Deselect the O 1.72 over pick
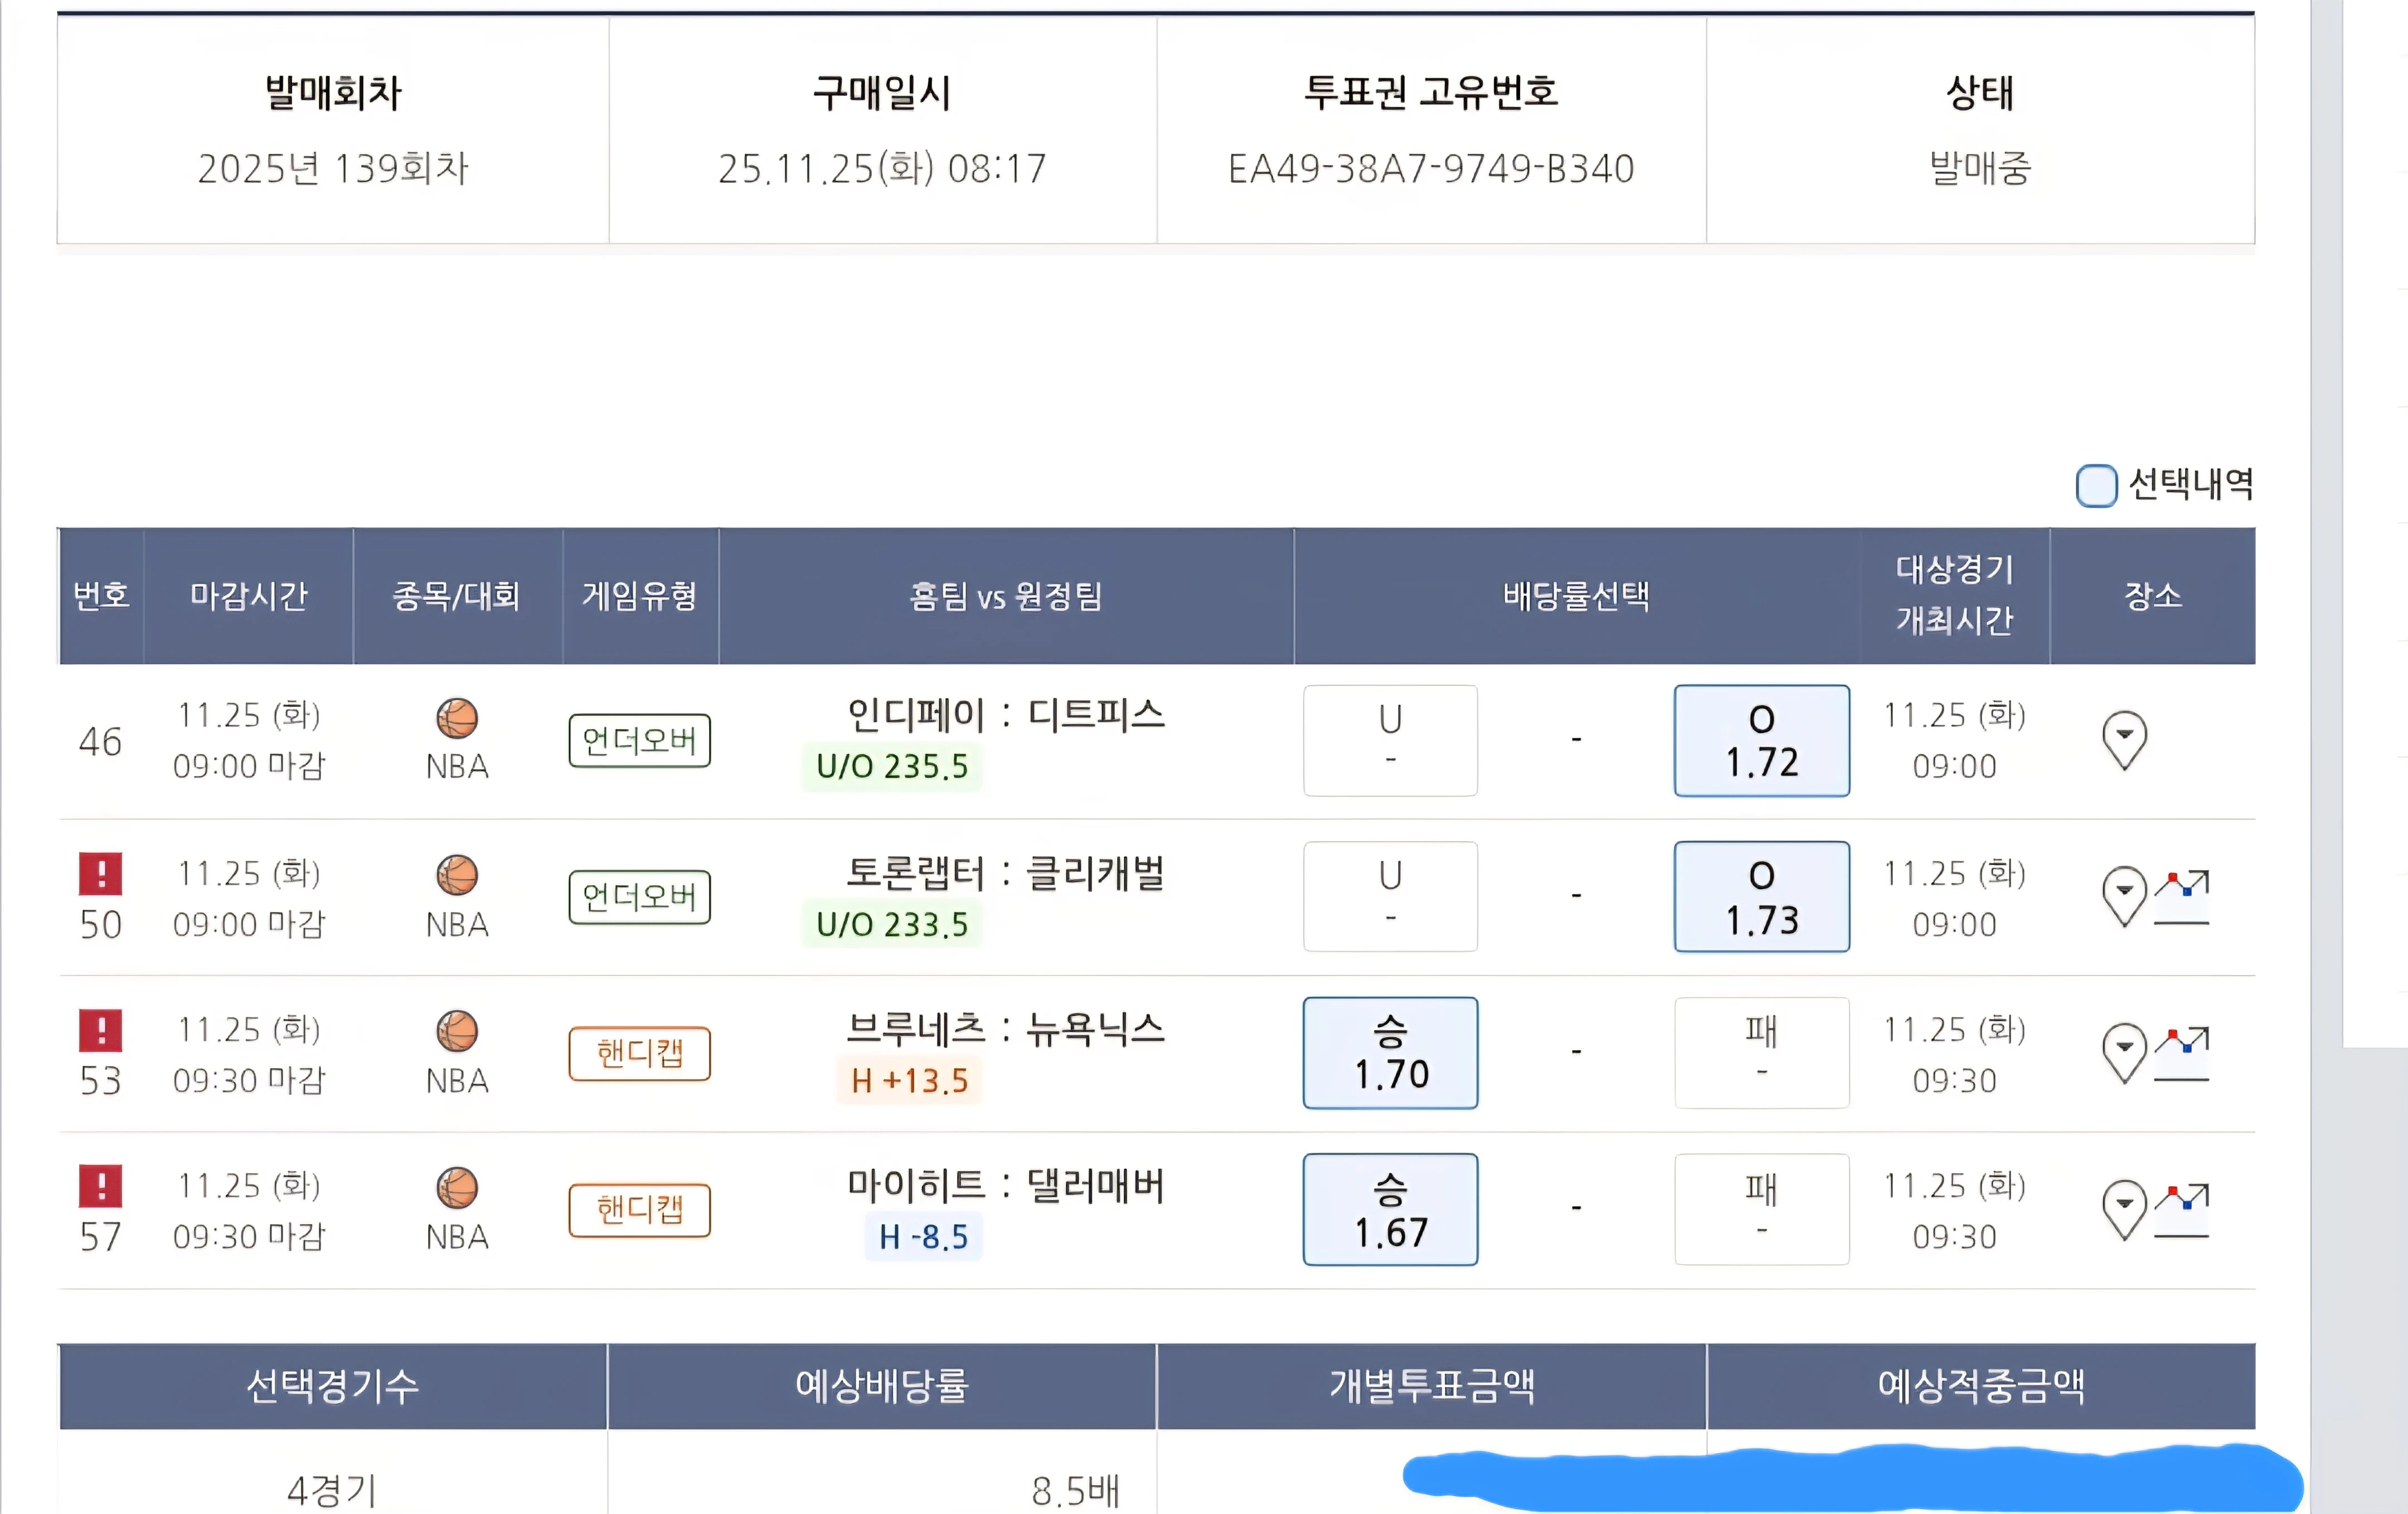Viewport: 2408px width, 1514px height. 1761,741
